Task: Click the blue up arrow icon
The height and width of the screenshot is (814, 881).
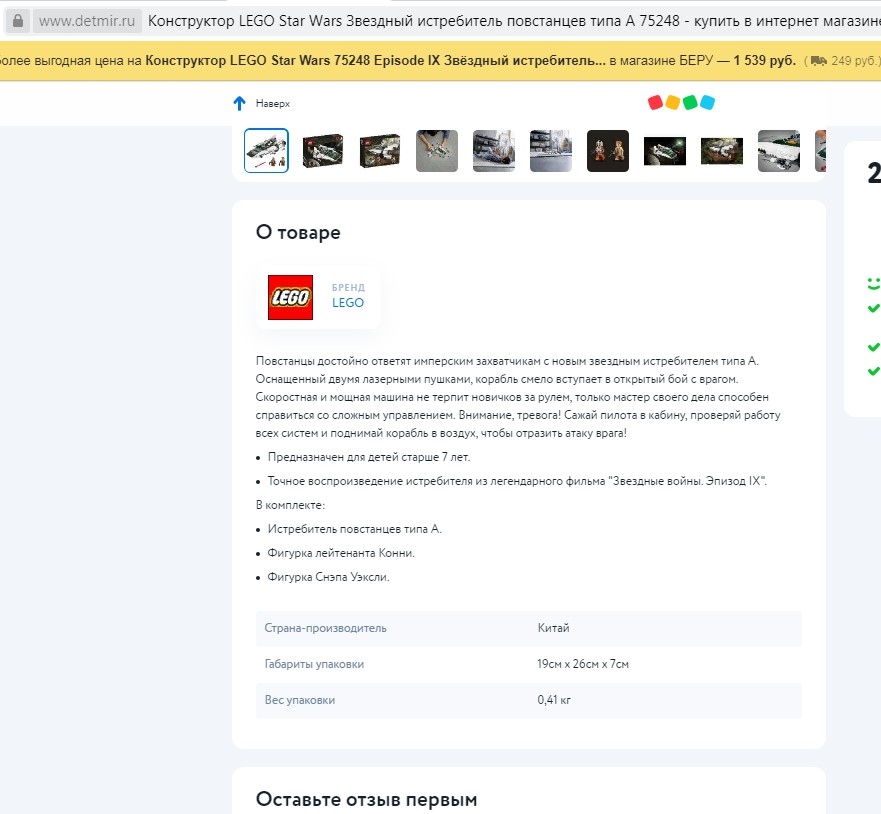Action: coord(239,103)
